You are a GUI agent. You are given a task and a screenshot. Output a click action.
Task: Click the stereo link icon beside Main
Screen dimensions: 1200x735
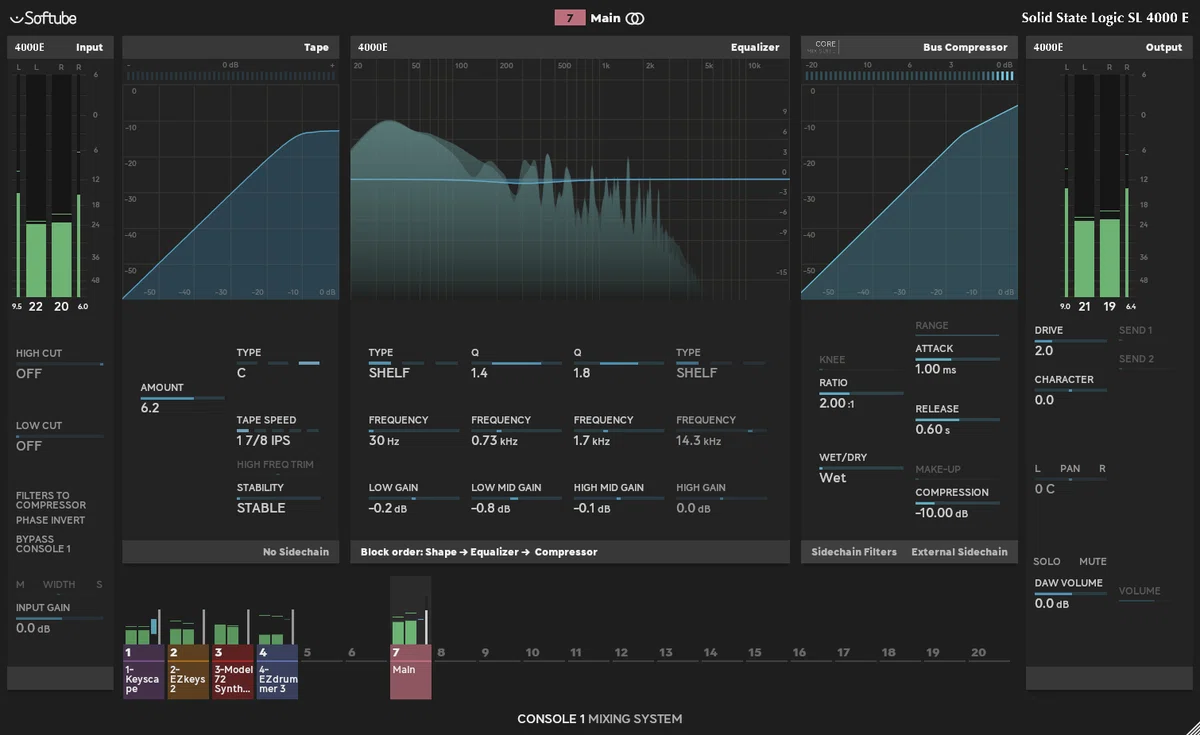tap(635, 18)
